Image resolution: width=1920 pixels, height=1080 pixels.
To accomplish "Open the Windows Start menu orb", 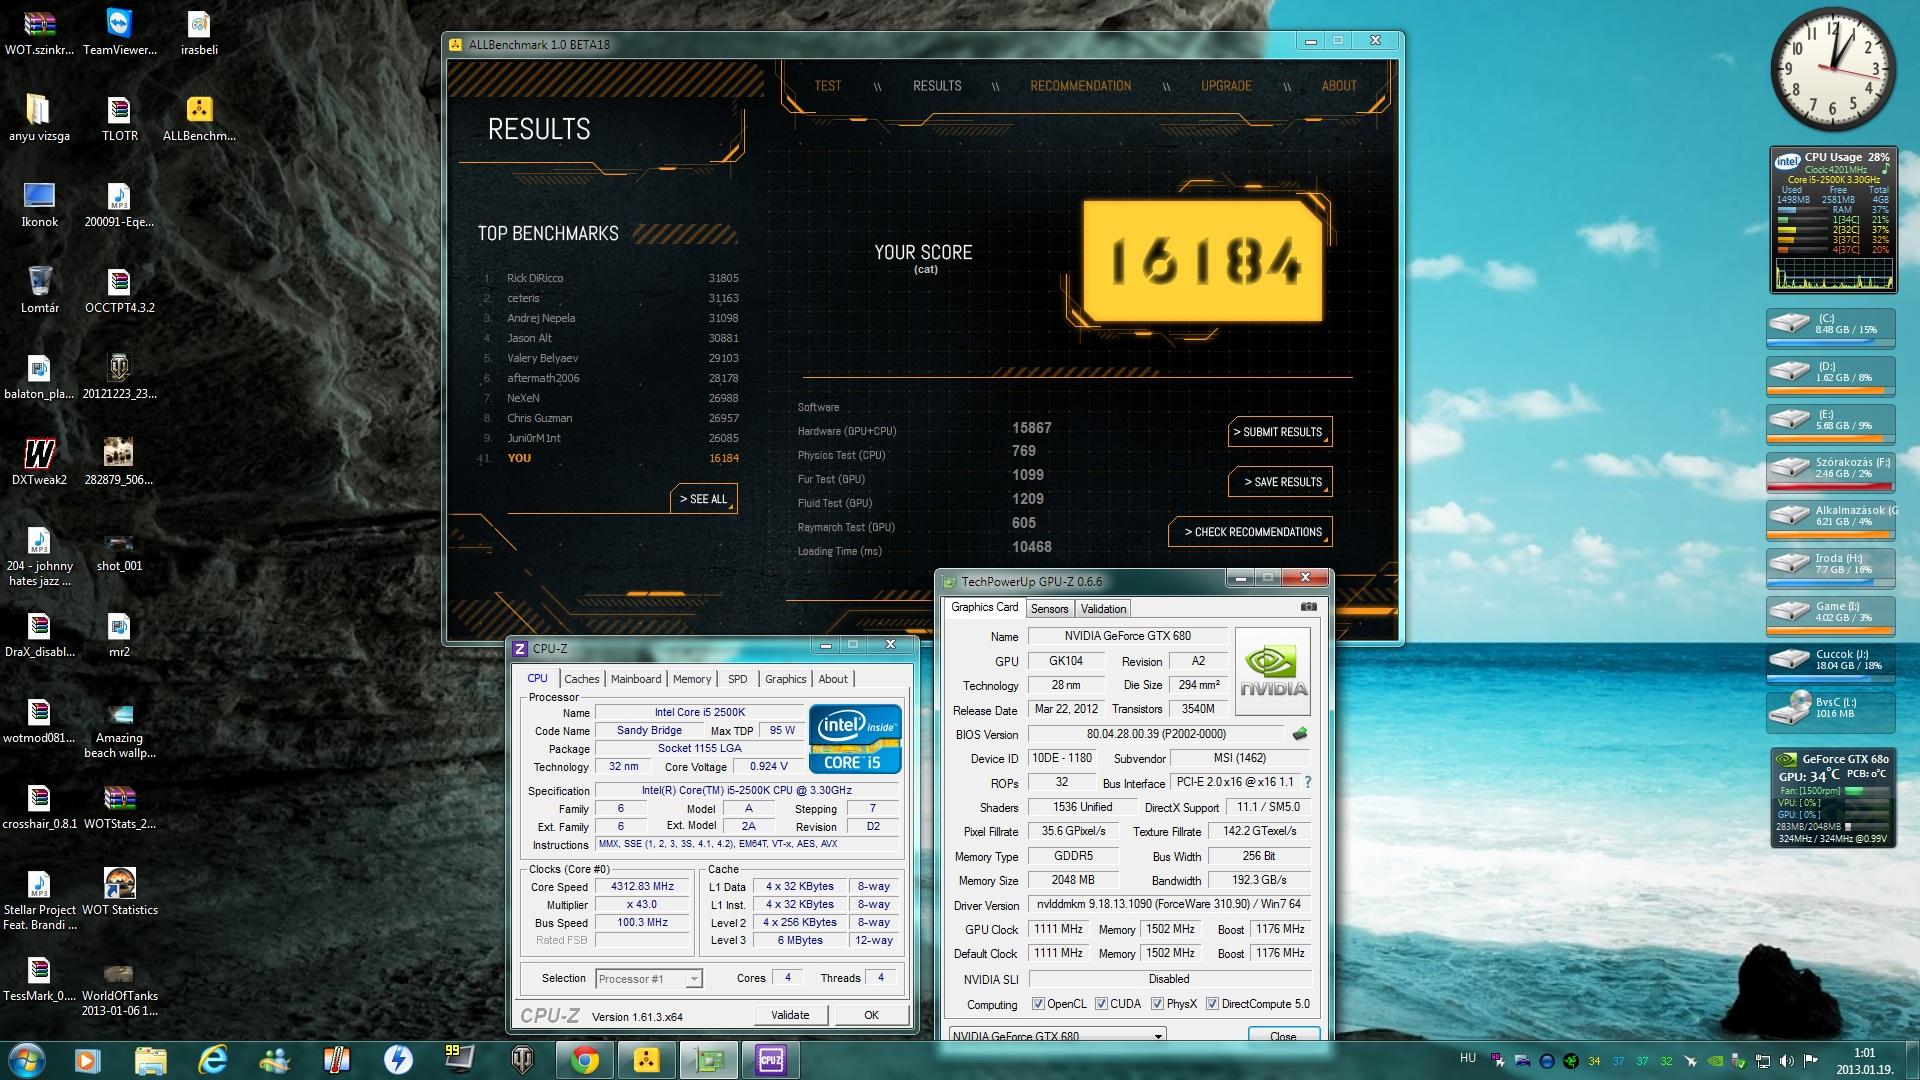I will pos(25,1059).
